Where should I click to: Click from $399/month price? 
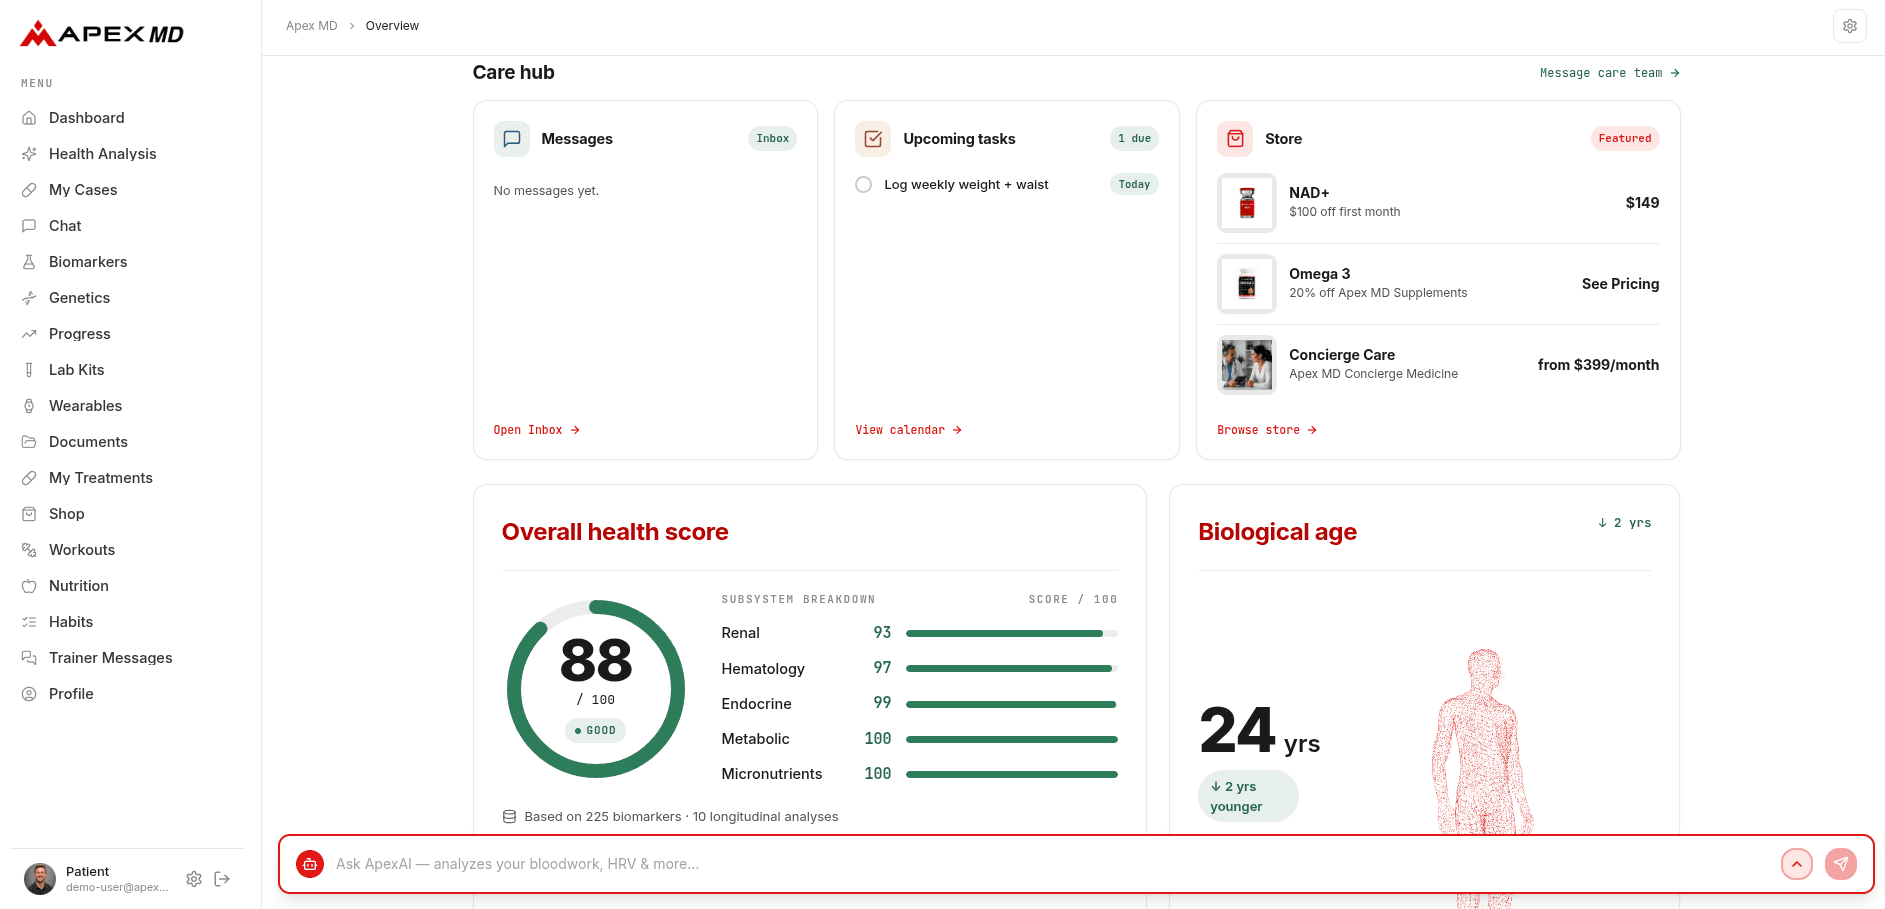1598,365
